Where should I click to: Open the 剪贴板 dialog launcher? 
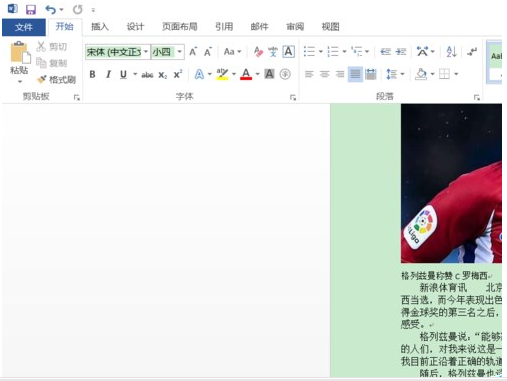click(x=77, y=97)
